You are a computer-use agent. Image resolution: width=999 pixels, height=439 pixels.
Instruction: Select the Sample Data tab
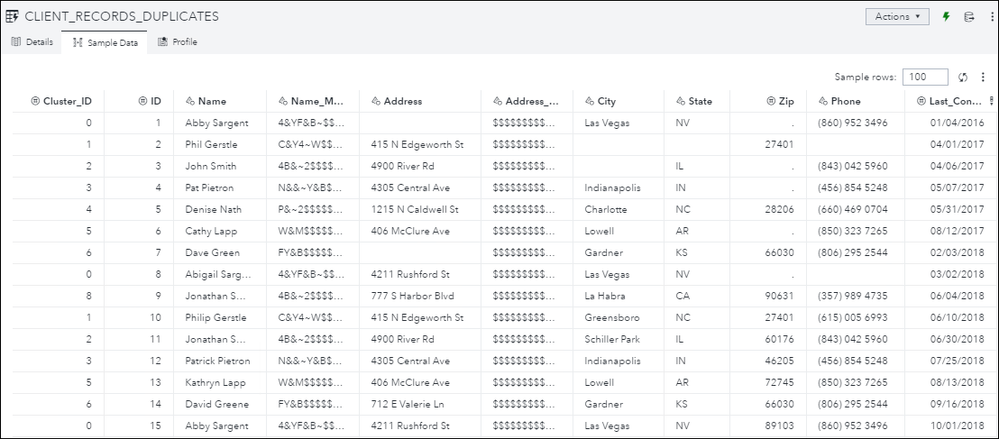point(104,43)
